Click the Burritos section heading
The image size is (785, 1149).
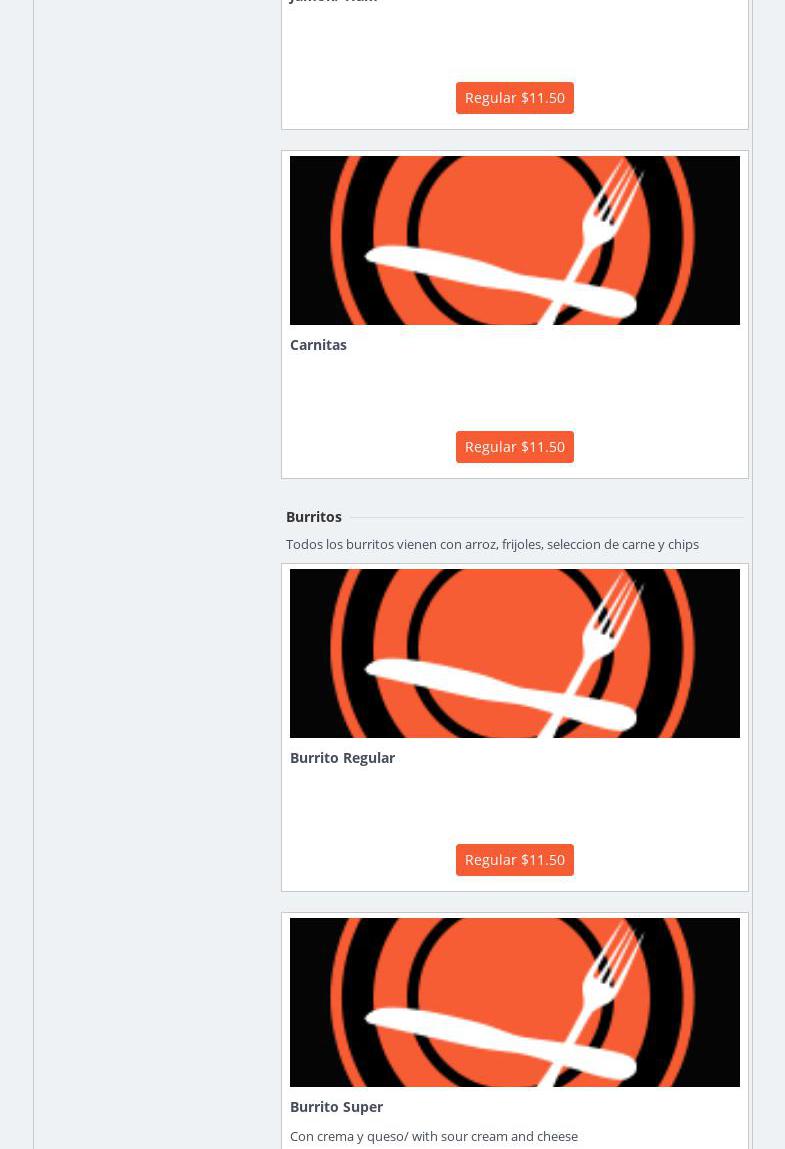click(x=314, y=517)
